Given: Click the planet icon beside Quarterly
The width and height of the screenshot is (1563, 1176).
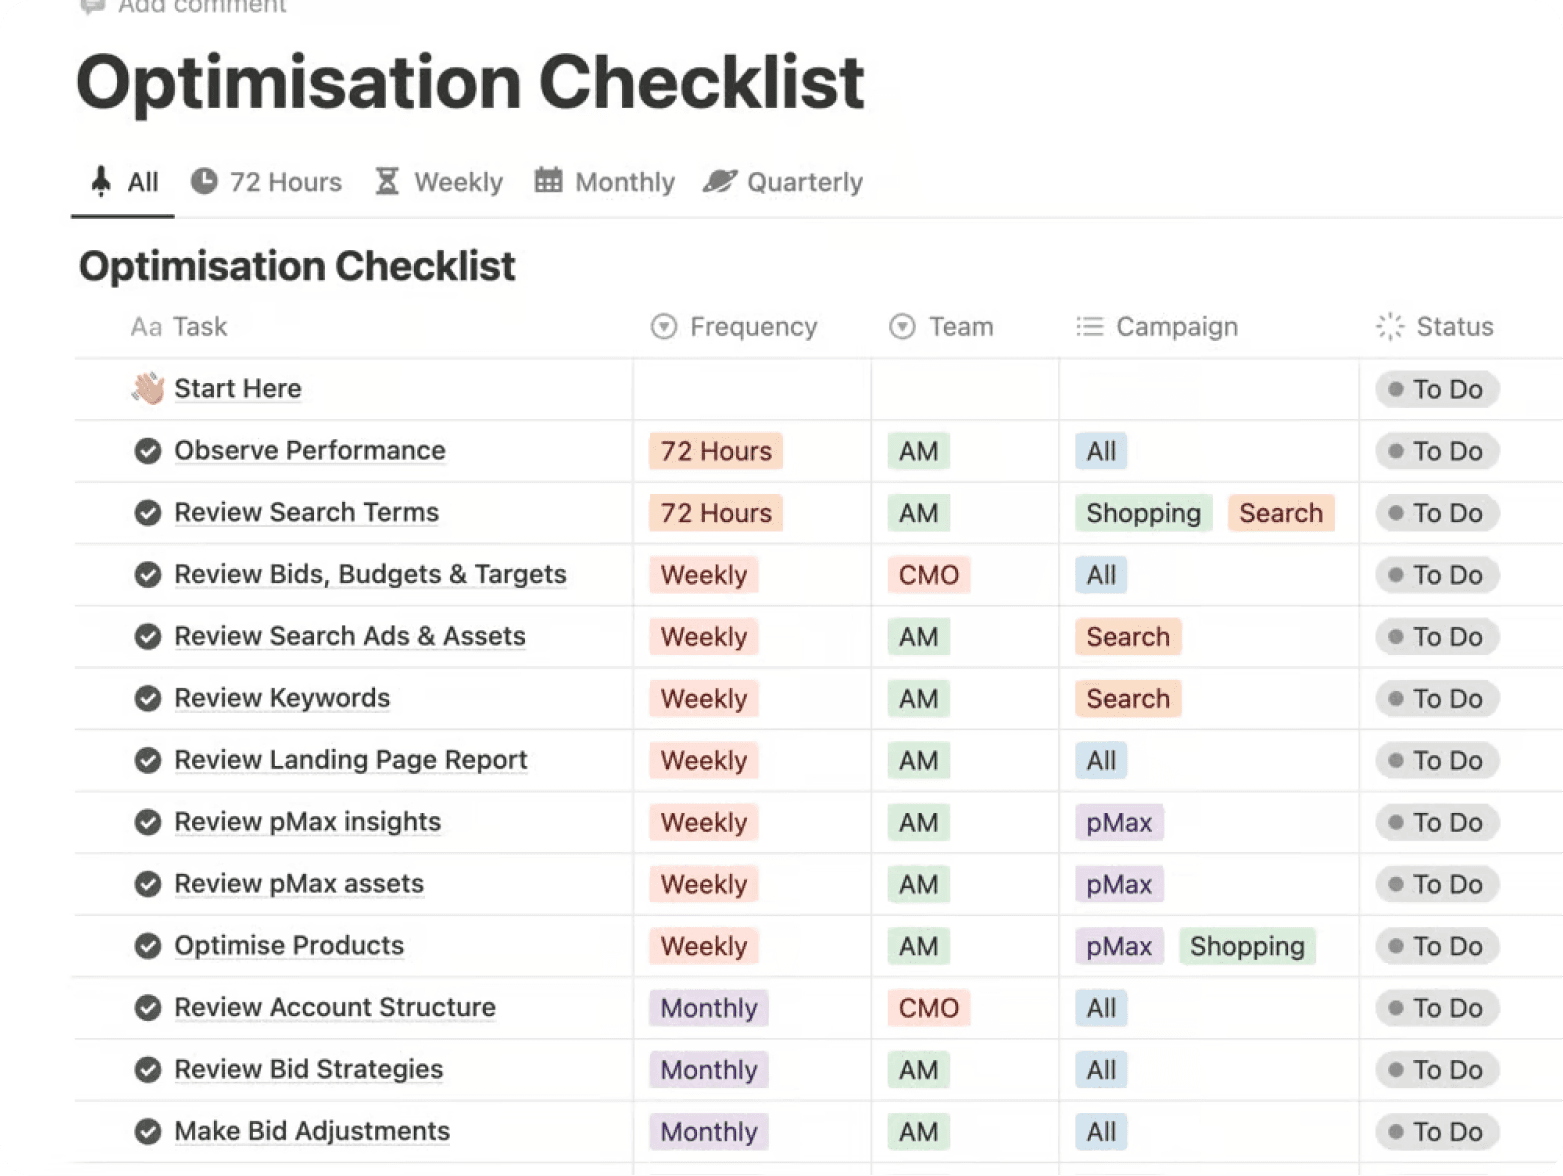Looking at the screenshot, I should 719,181.
